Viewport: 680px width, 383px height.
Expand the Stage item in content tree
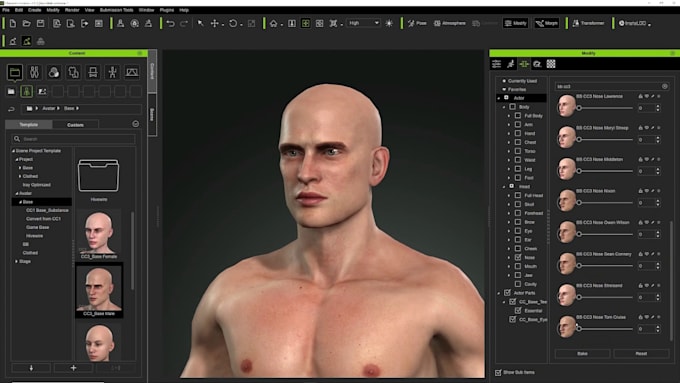click(x=16, y=262)
